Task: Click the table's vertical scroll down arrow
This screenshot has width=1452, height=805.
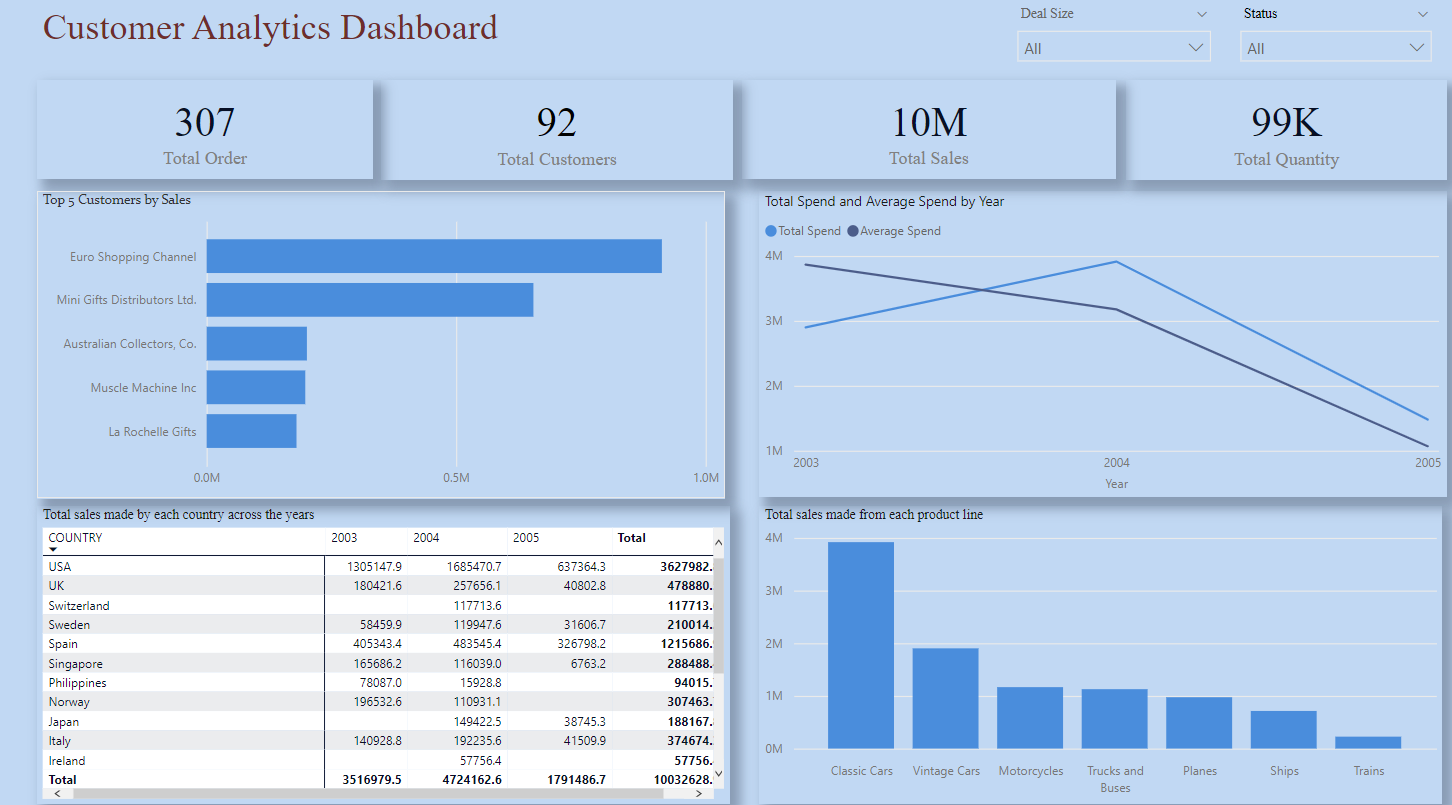Action: (x=718, y=775)
